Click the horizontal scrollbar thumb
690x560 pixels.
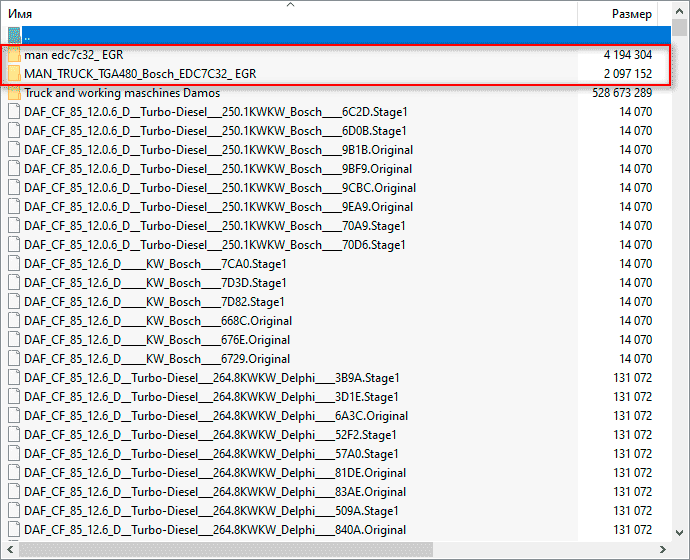(x=226, y=549)
